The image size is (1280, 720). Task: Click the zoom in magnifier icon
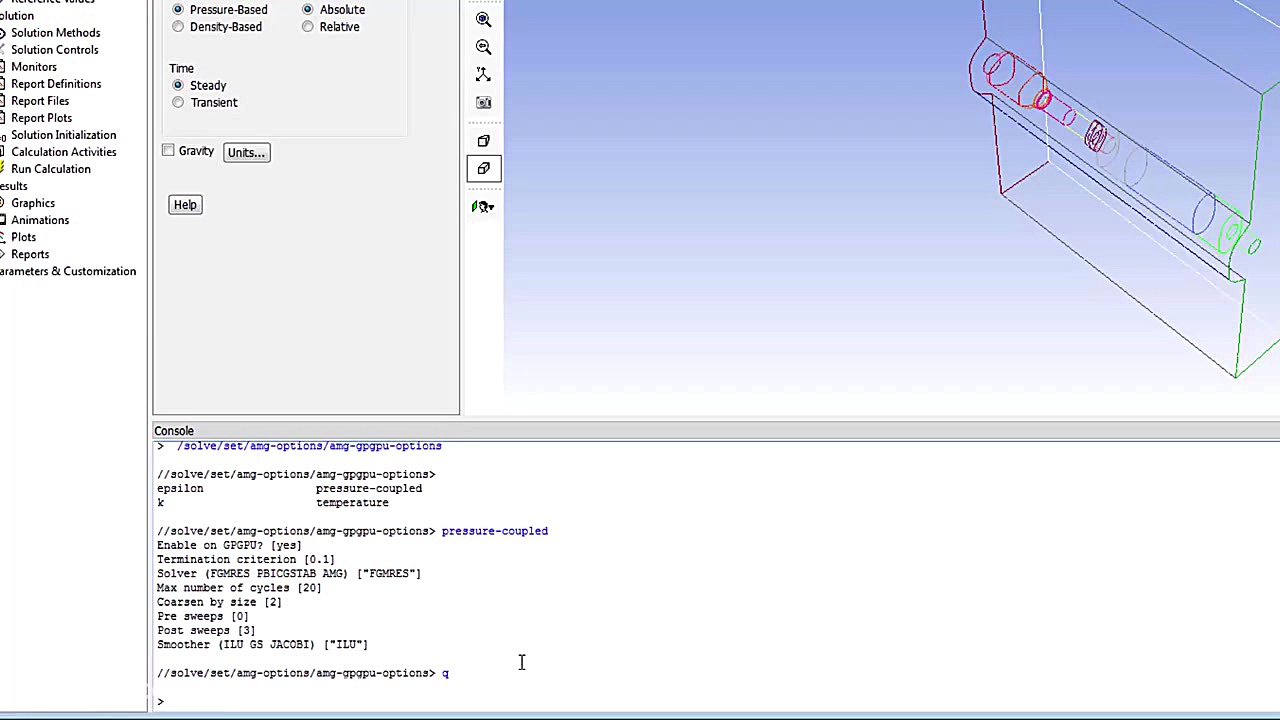[x=484, y=19]
